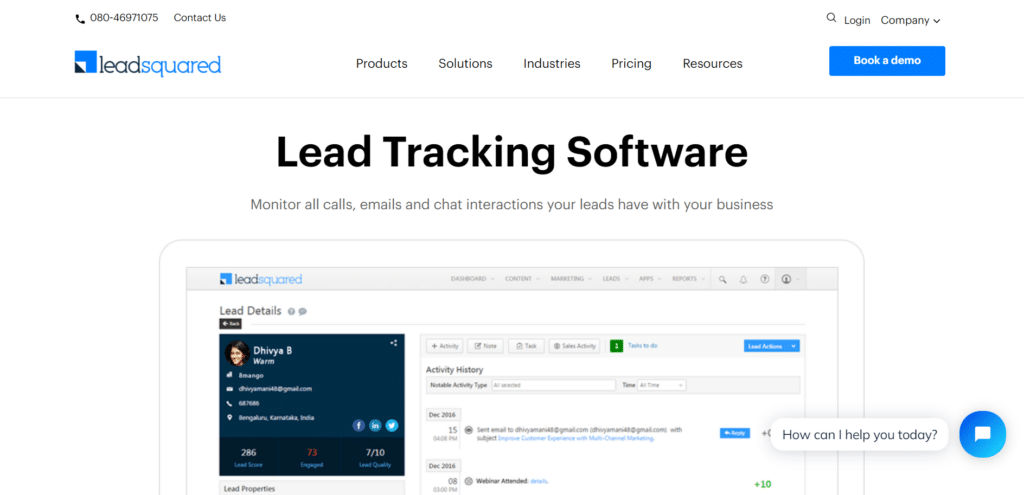
Task: Open the Solutions menu
Action: [465, 63]
